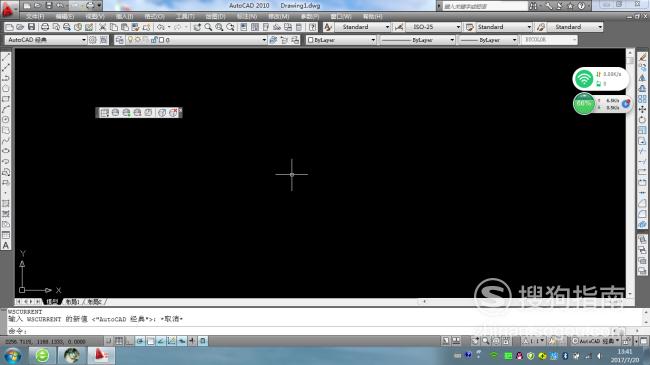This screenshot has width=650, height=365.
Task: Select the Erase tool in the Modify toolbar
Action: click(x=642, y=57)
